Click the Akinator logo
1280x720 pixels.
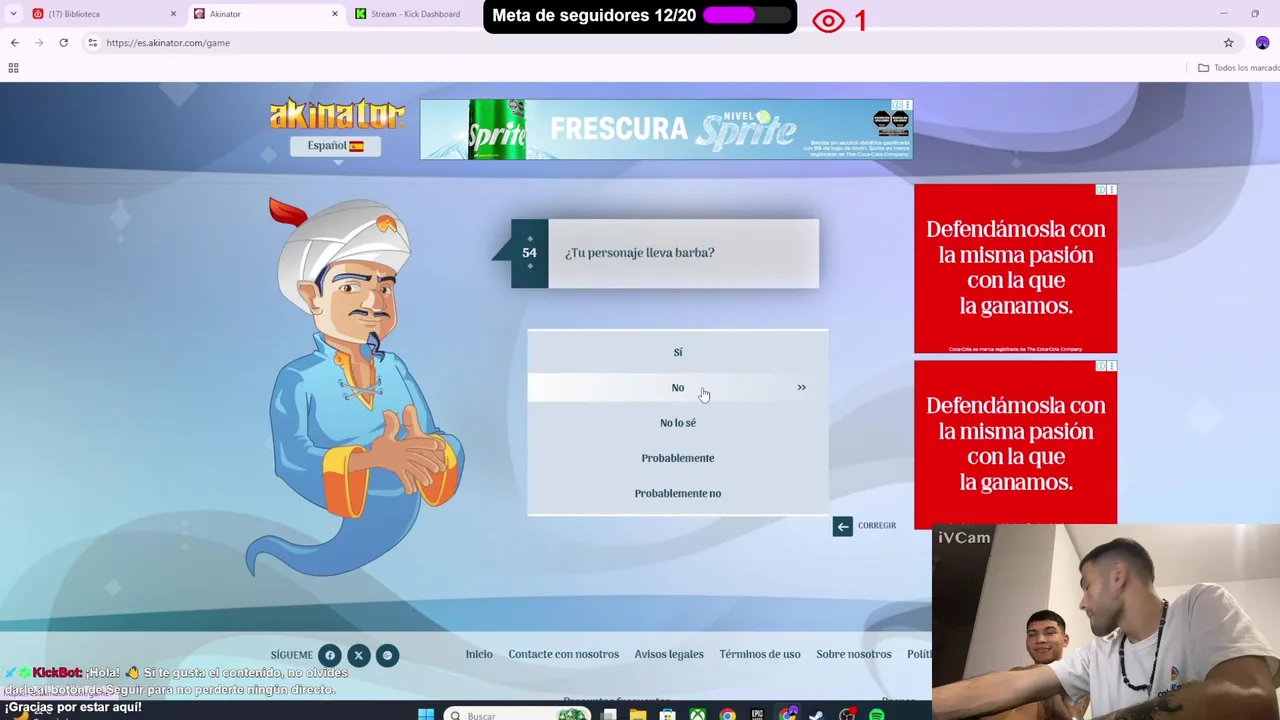(337, 114)
